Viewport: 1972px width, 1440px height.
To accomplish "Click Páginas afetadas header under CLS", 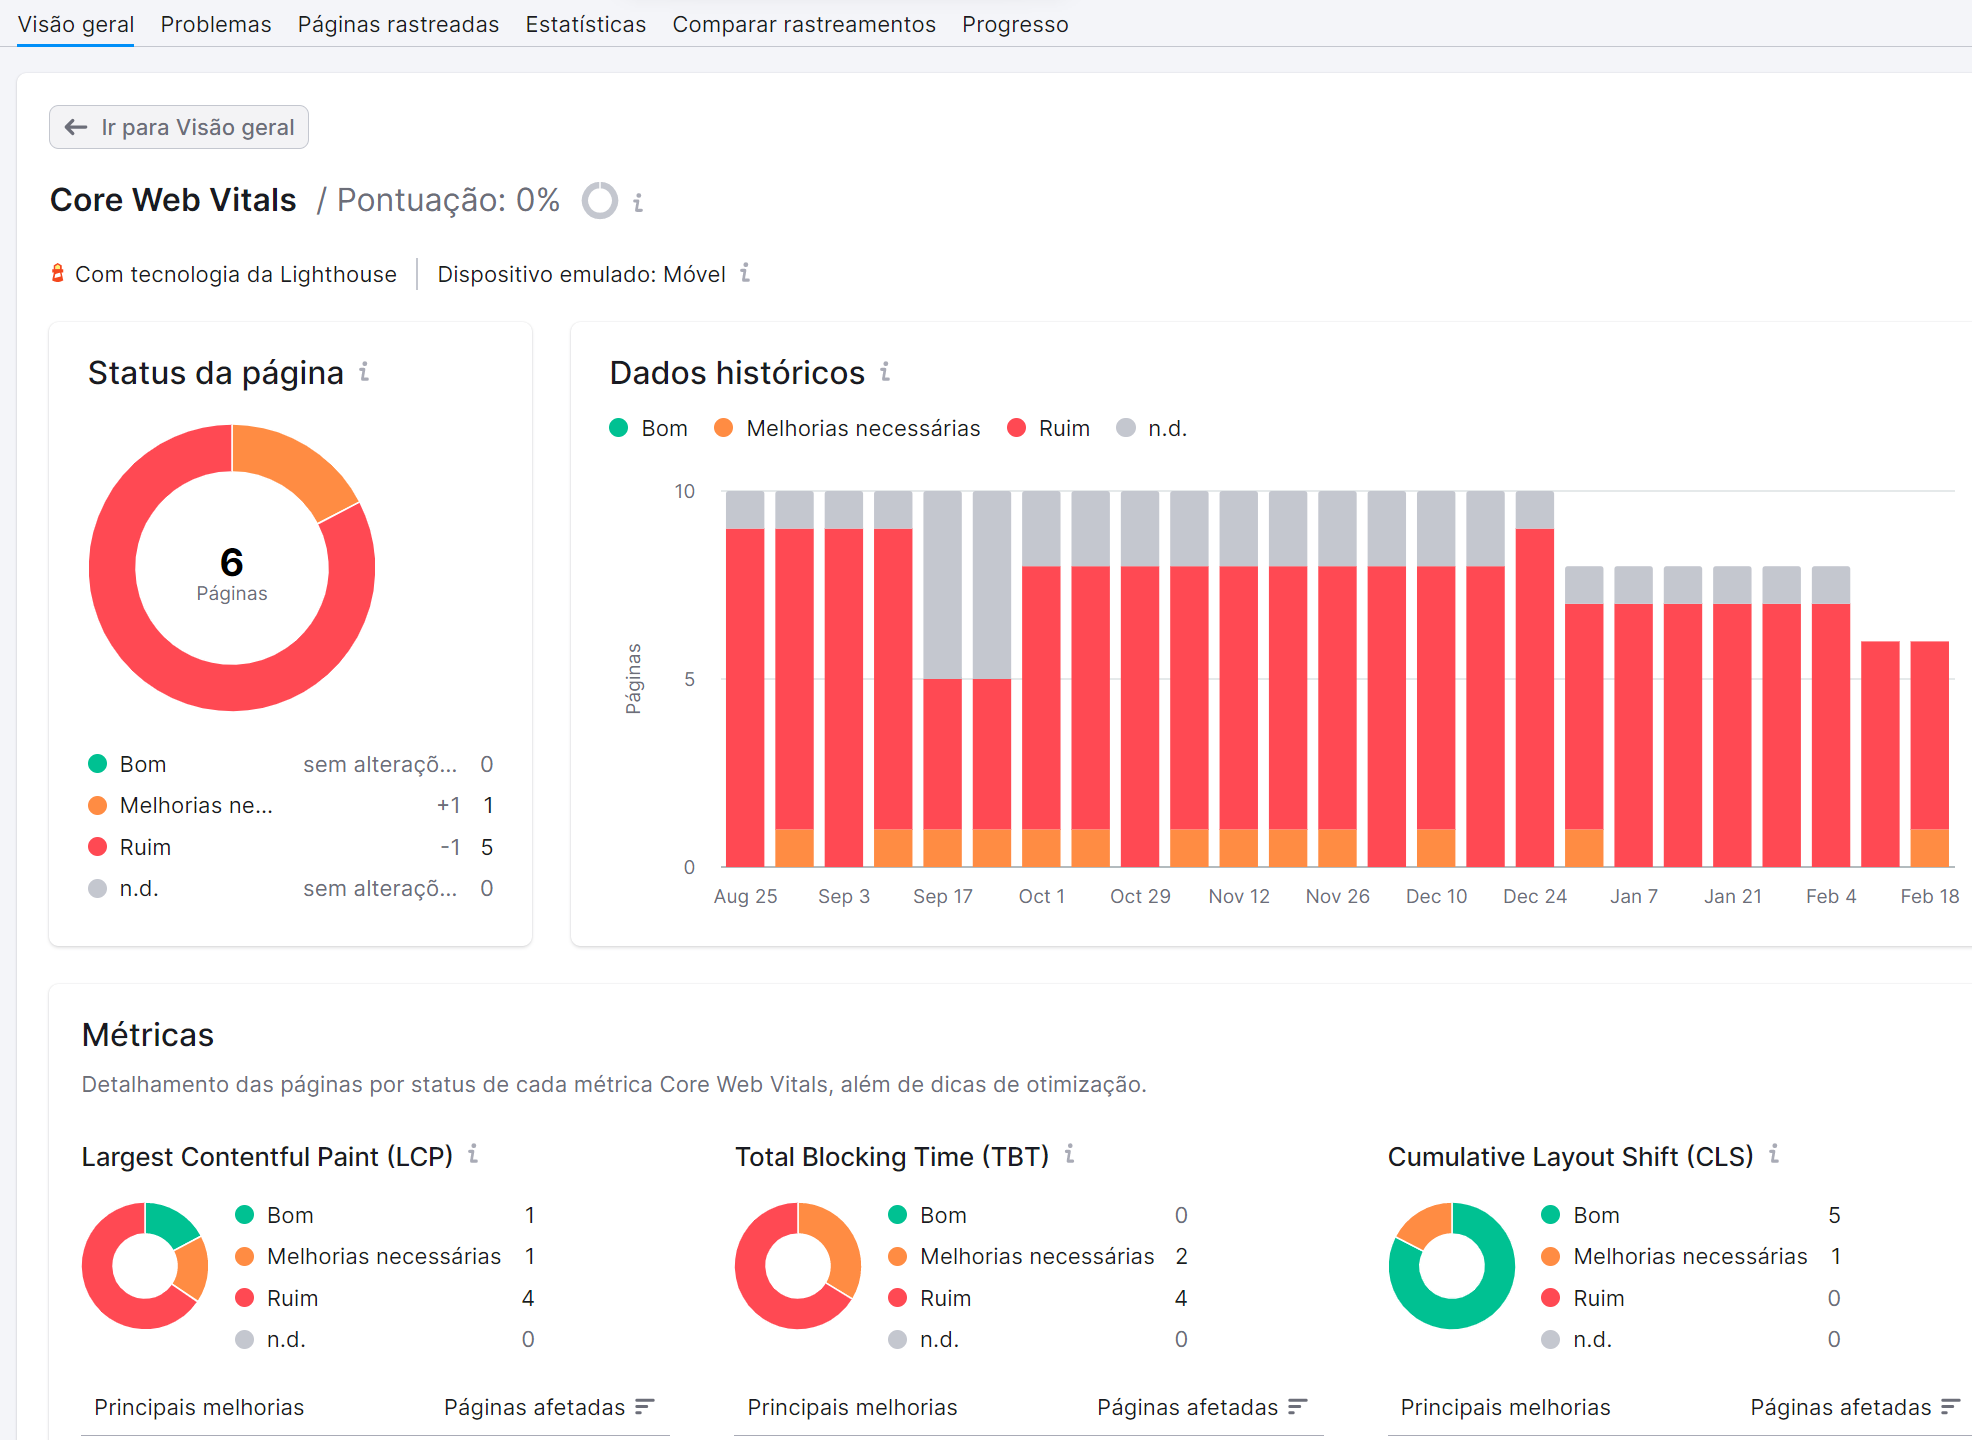I will pyautogui.click(x=1840, y=1407).
